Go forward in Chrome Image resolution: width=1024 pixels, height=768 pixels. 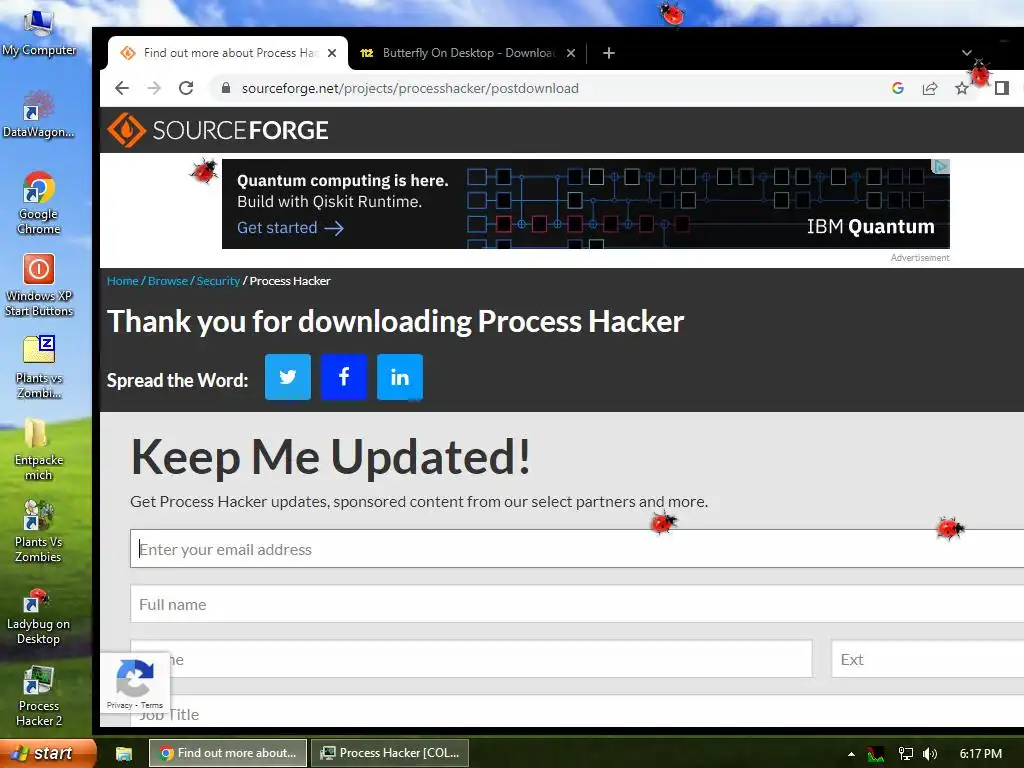pos(154,88)
